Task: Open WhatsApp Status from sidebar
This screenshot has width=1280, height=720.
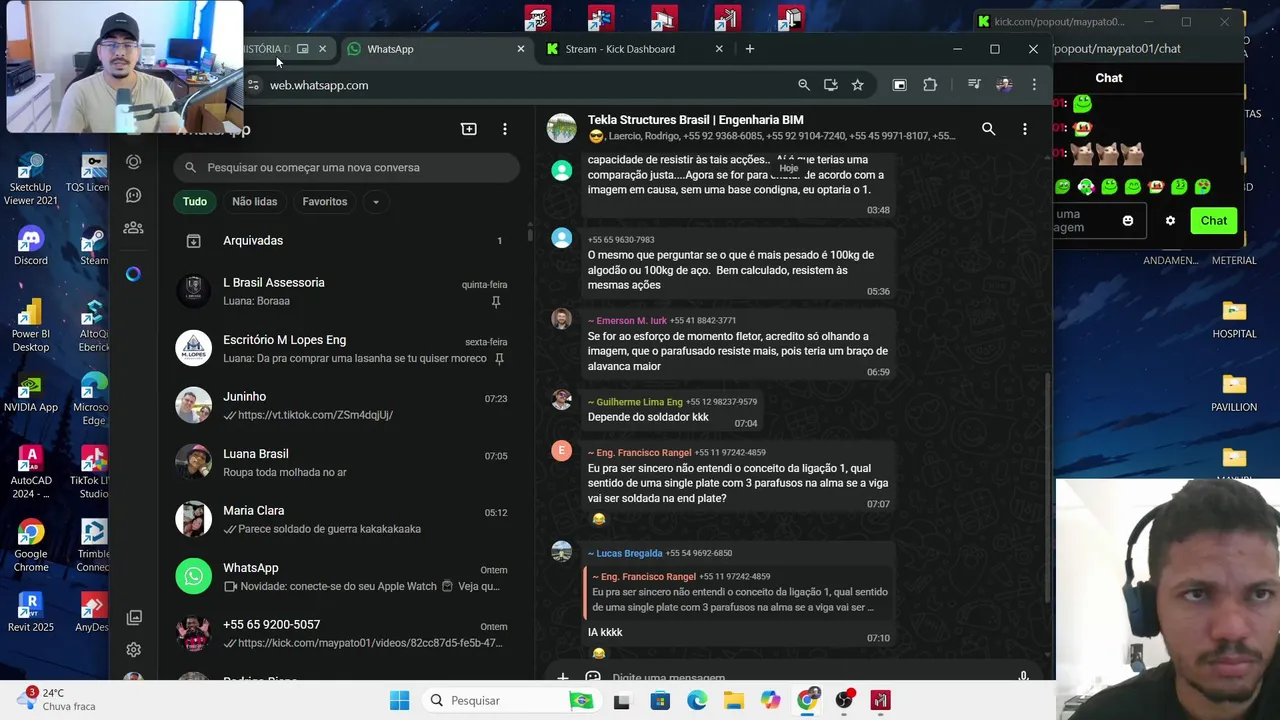Action: (133, 162)
